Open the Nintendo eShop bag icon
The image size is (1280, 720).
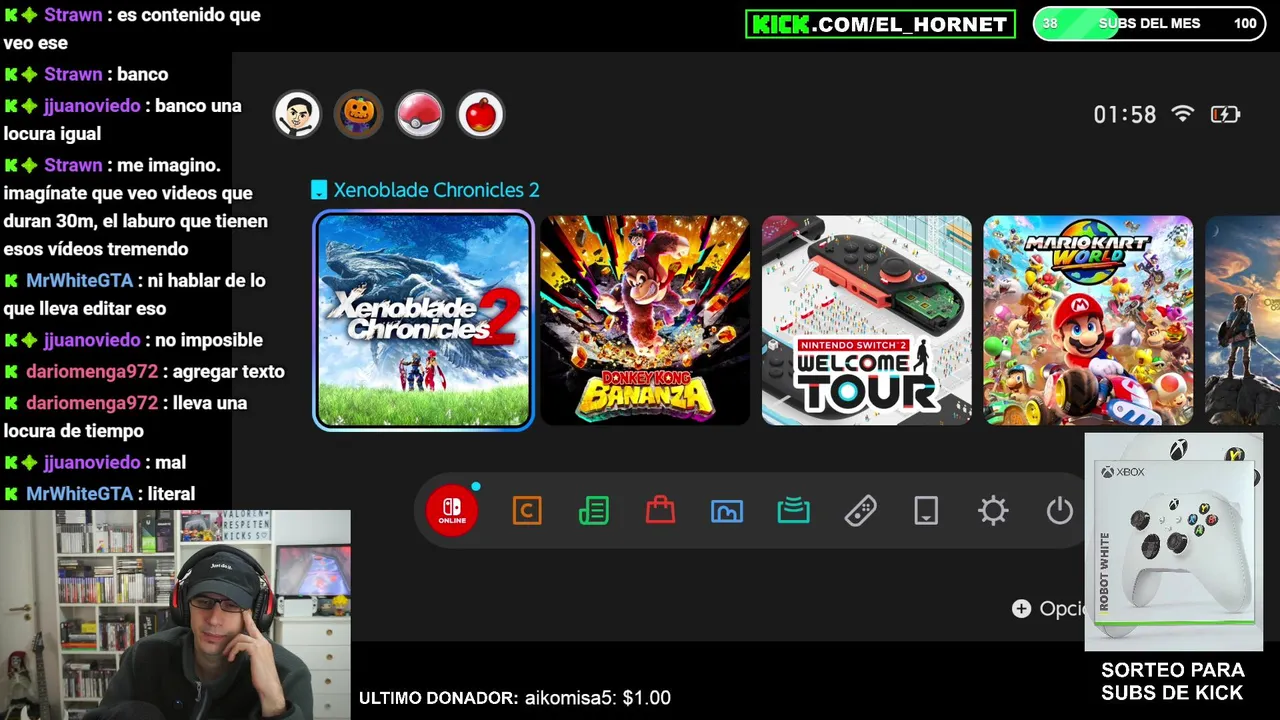[x=660, y=511]
